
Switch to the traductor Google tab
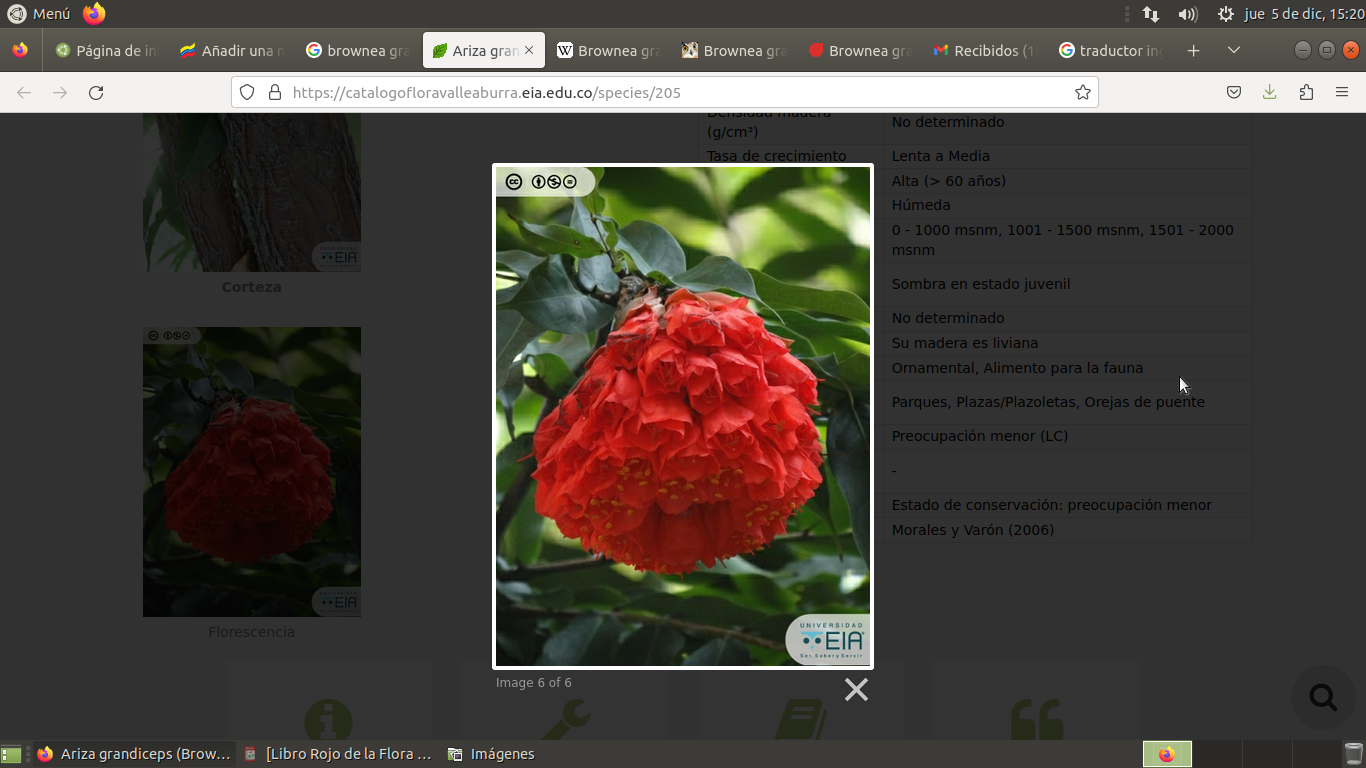tap(1111, 51)
